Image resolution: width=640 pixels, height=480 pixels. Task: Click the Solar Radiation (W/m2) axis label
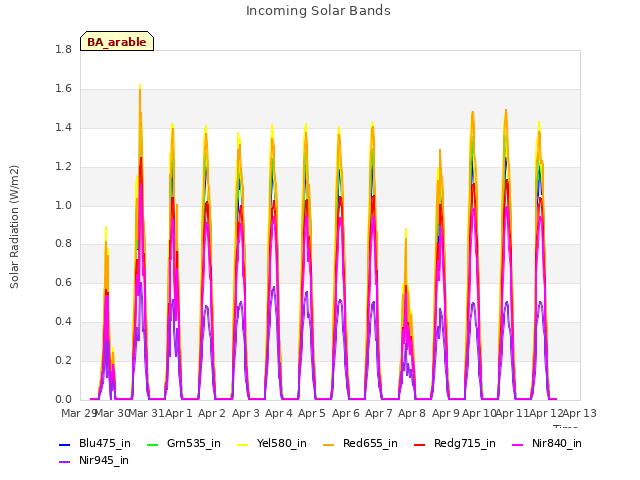tap(14, 227)
